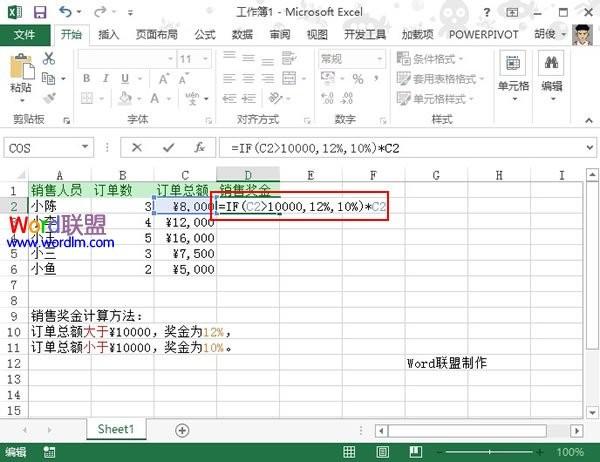The image size is (600, 462).
Task: Toggle Bold formatting
Action: 86,78
